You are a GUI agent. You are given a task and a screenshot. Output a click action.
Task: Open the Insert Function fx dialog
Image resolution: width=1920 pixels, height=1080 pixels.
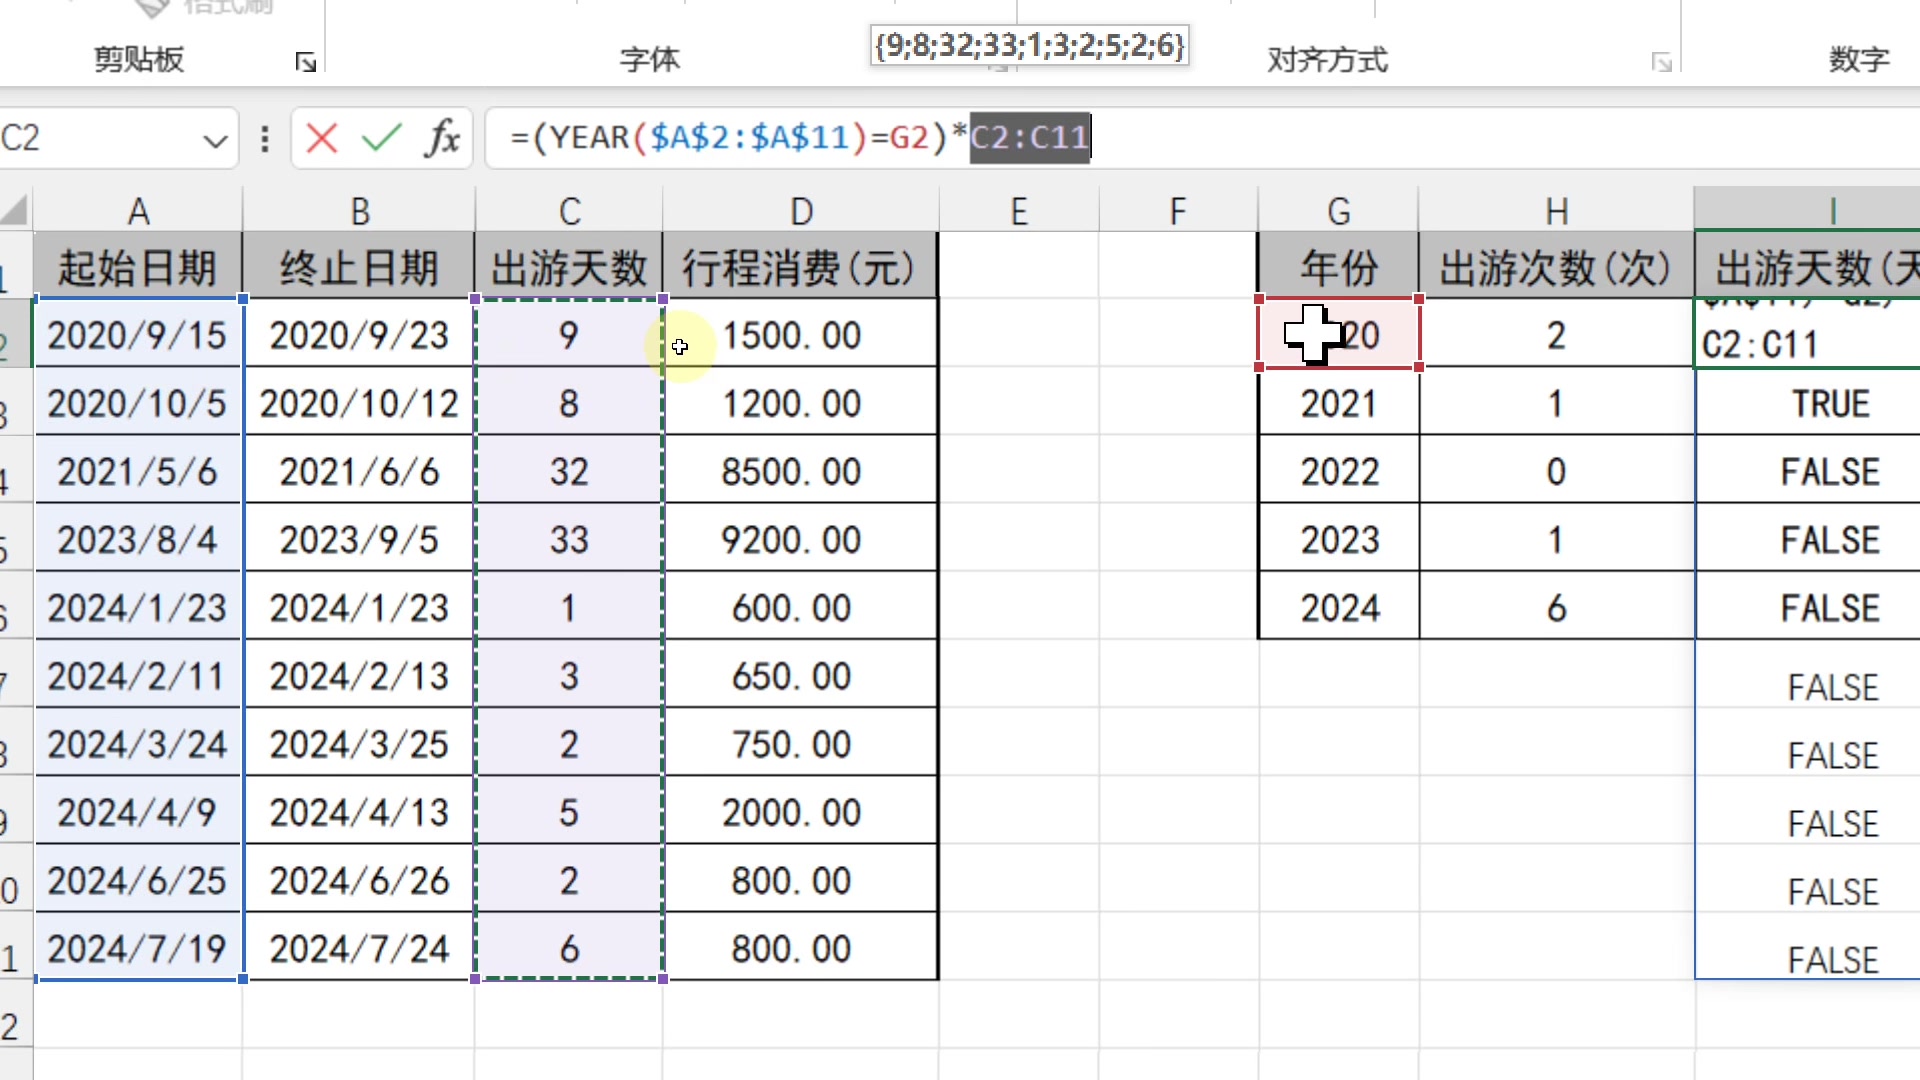tap(441, 138)
